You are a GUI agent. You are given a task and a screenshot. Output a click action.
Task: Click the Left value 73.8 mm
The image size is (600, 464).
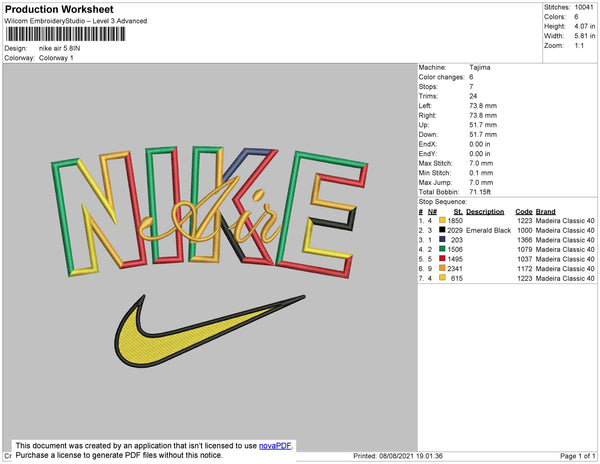pos(483,106)
